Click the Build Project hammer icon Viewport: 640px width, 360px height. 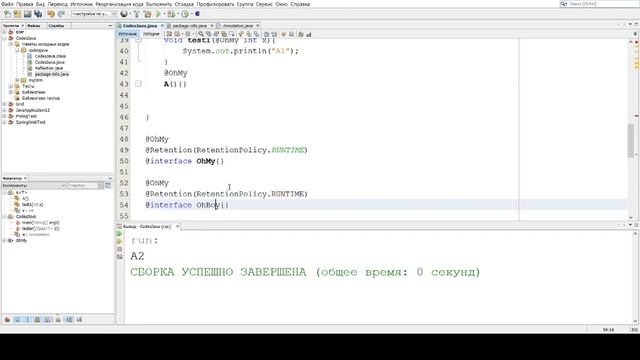coord(137,14)
